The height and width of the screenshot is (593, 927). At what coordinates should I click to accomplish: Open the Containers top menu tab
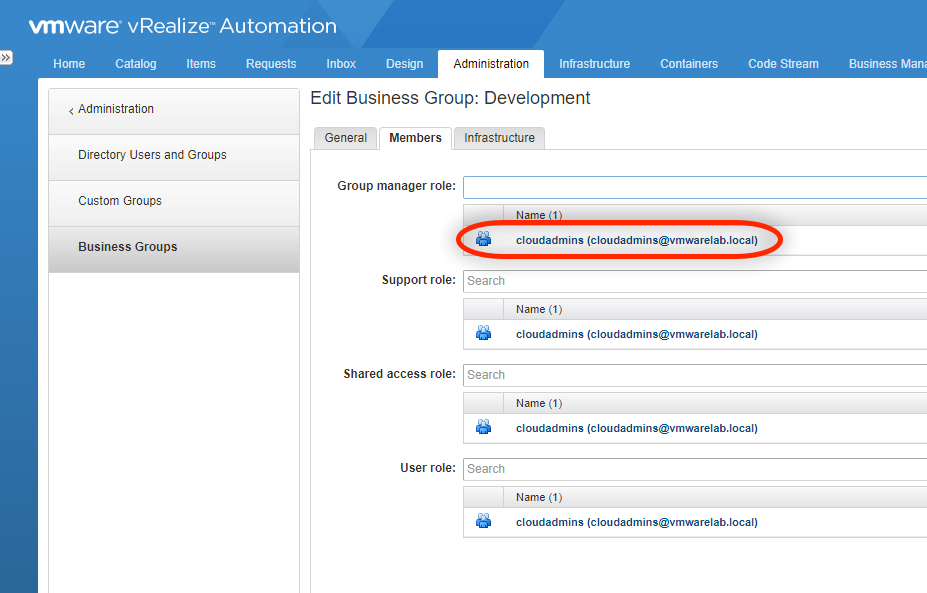coord(689,64)
